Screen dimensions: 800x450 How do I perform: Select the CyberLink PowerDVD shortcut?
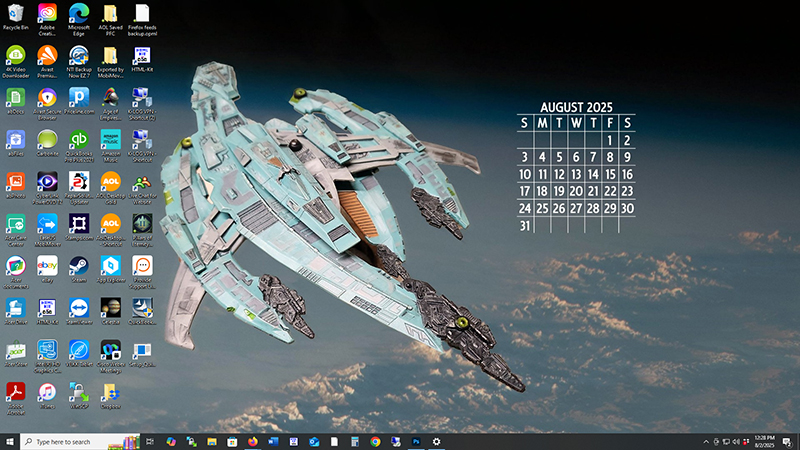click(x=47, y=188)
